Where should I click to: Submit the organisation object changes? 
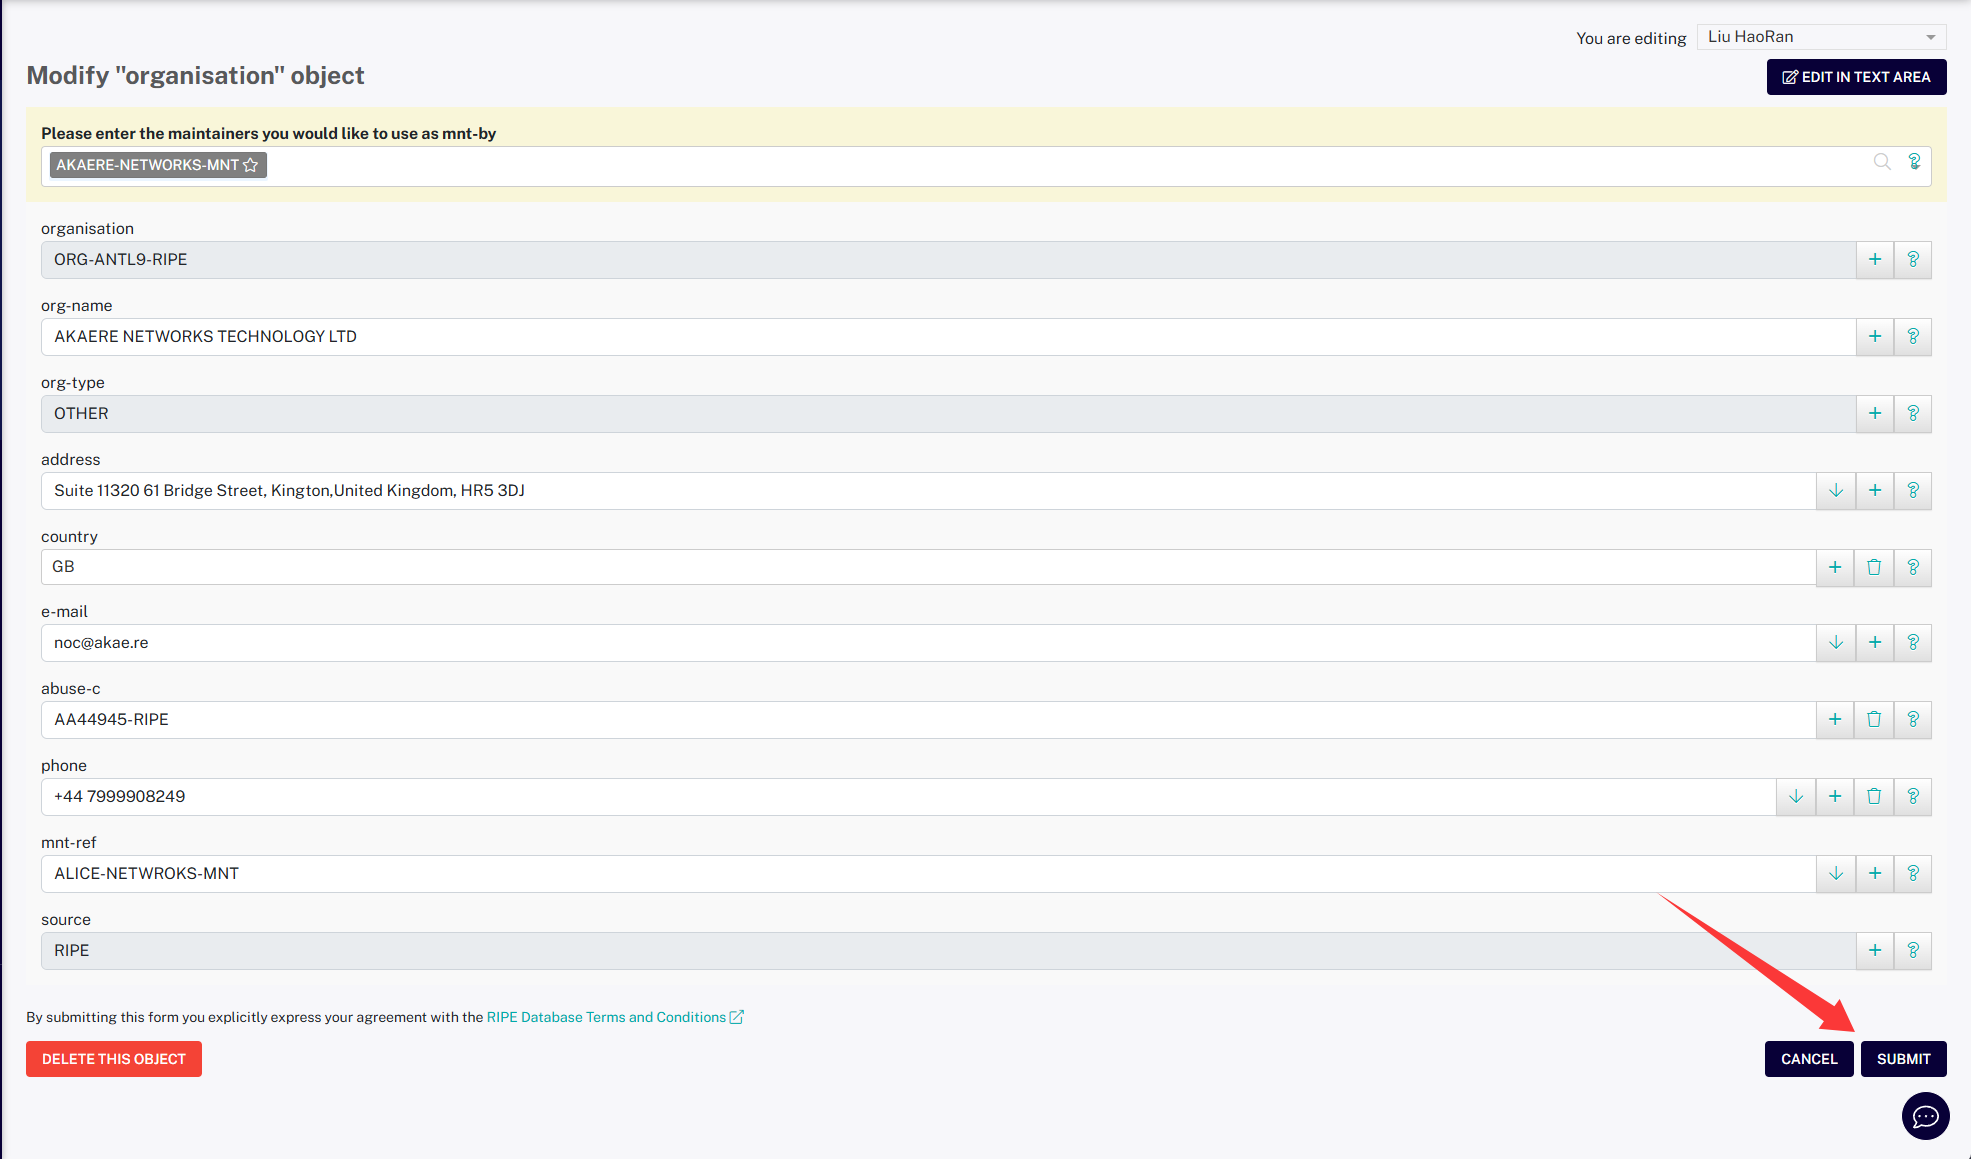pos(1903,1059)
